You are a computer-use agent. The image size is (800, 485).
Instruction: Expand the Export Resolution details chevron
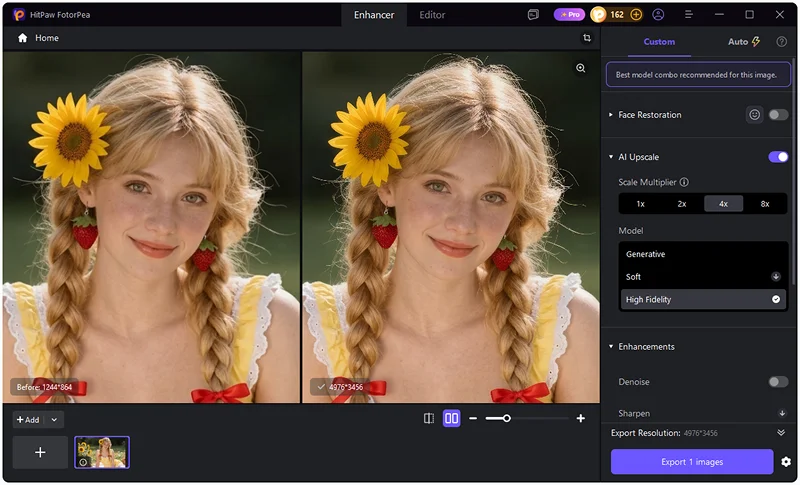point(781,432)
